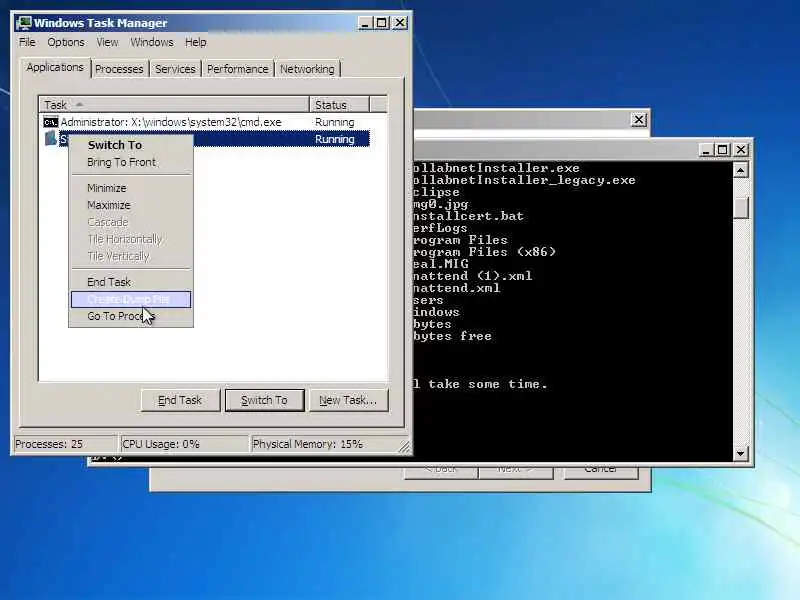Select the Applications tab
The width and height of the screenshot is (800, 600).
pos(55,67)
